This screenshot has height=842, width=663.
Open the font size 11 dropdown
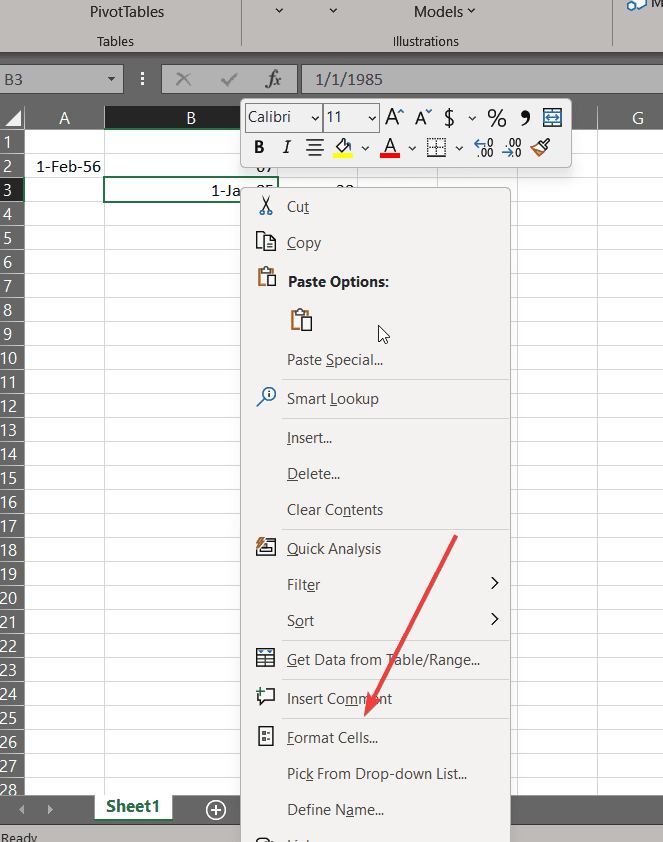[x=351, y=118]
